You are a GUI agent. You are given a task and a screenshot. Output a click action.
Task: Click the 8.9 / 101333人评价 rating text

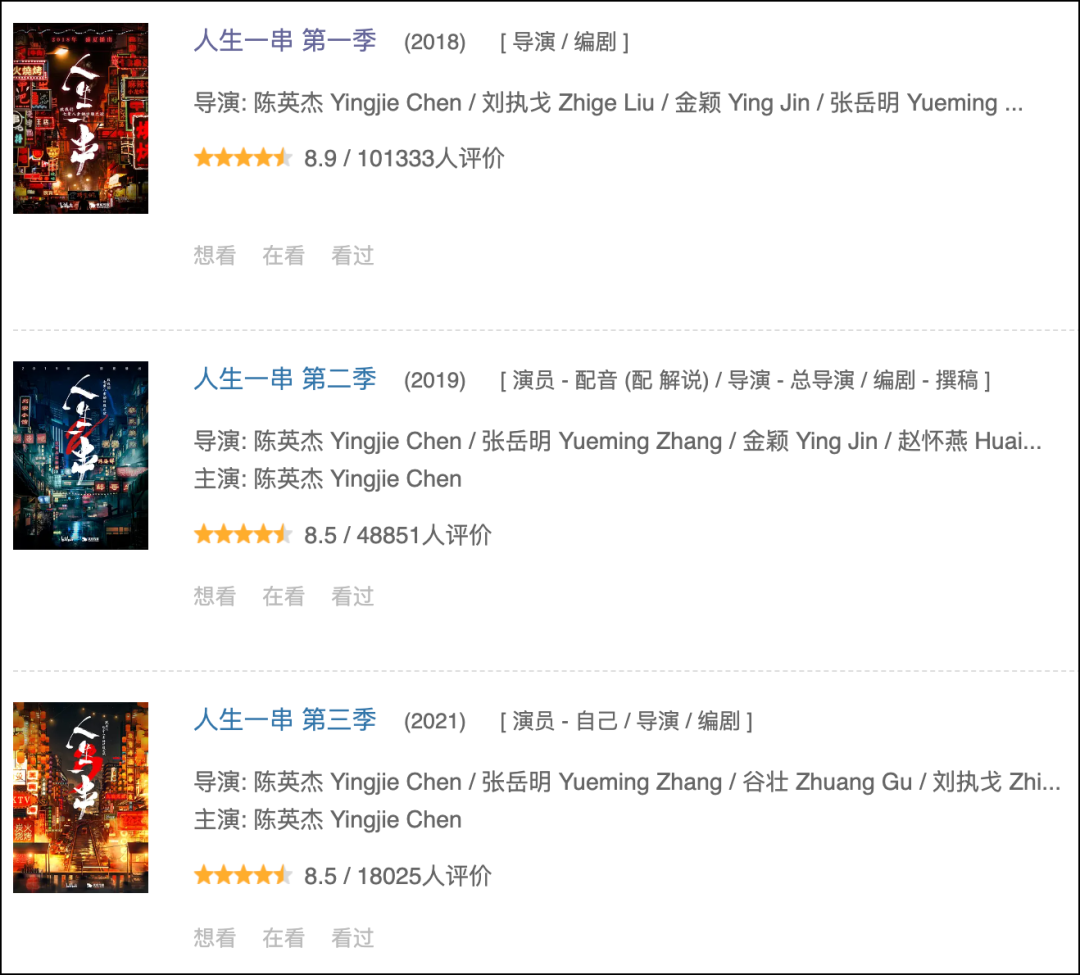(x=404, y=158)
